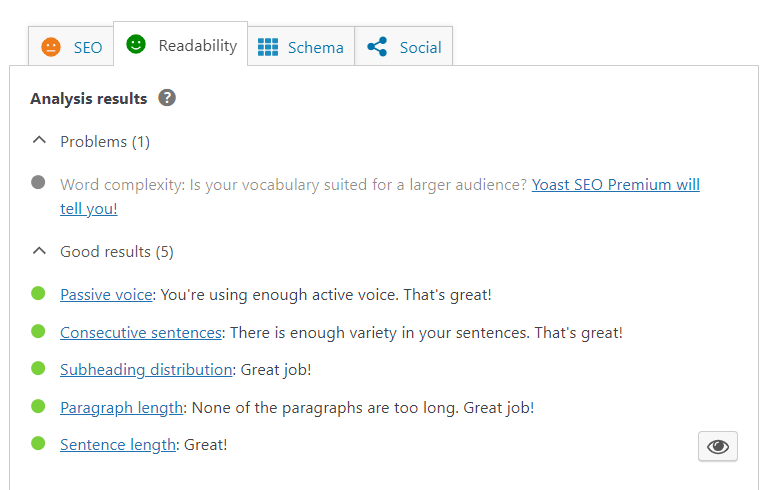Collapse the Problems (1) section chevron

(39, 141)
